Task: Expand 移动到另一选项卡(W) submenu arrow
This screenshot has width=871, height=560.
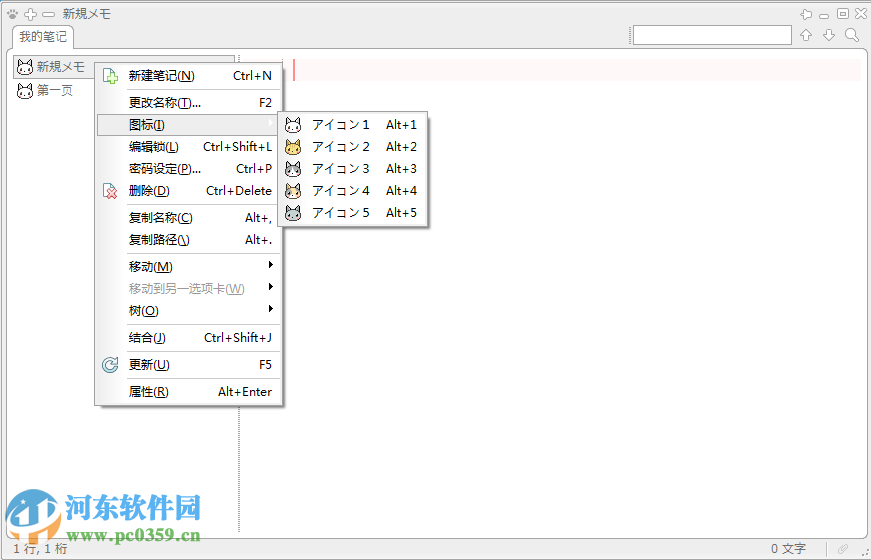Action: [271, 287]
